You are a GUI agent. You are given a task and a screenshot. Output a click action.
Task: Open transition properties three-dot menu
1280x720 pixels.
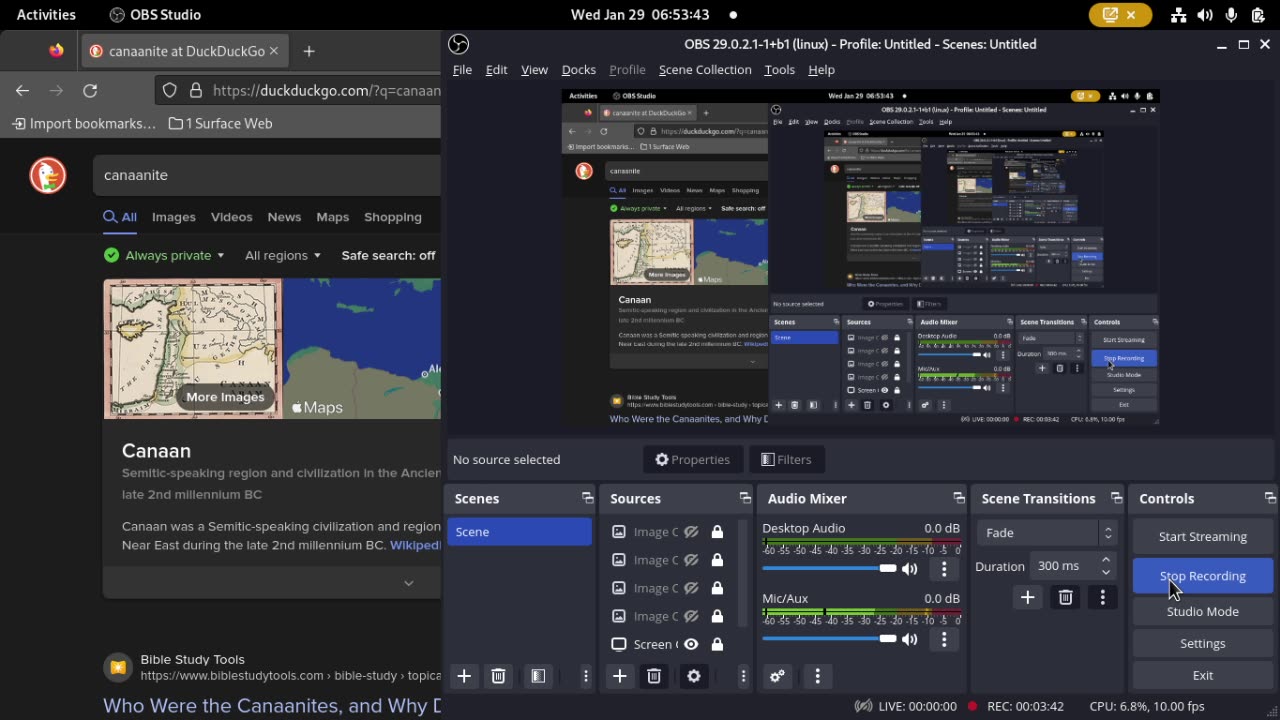pos(1103,597)
